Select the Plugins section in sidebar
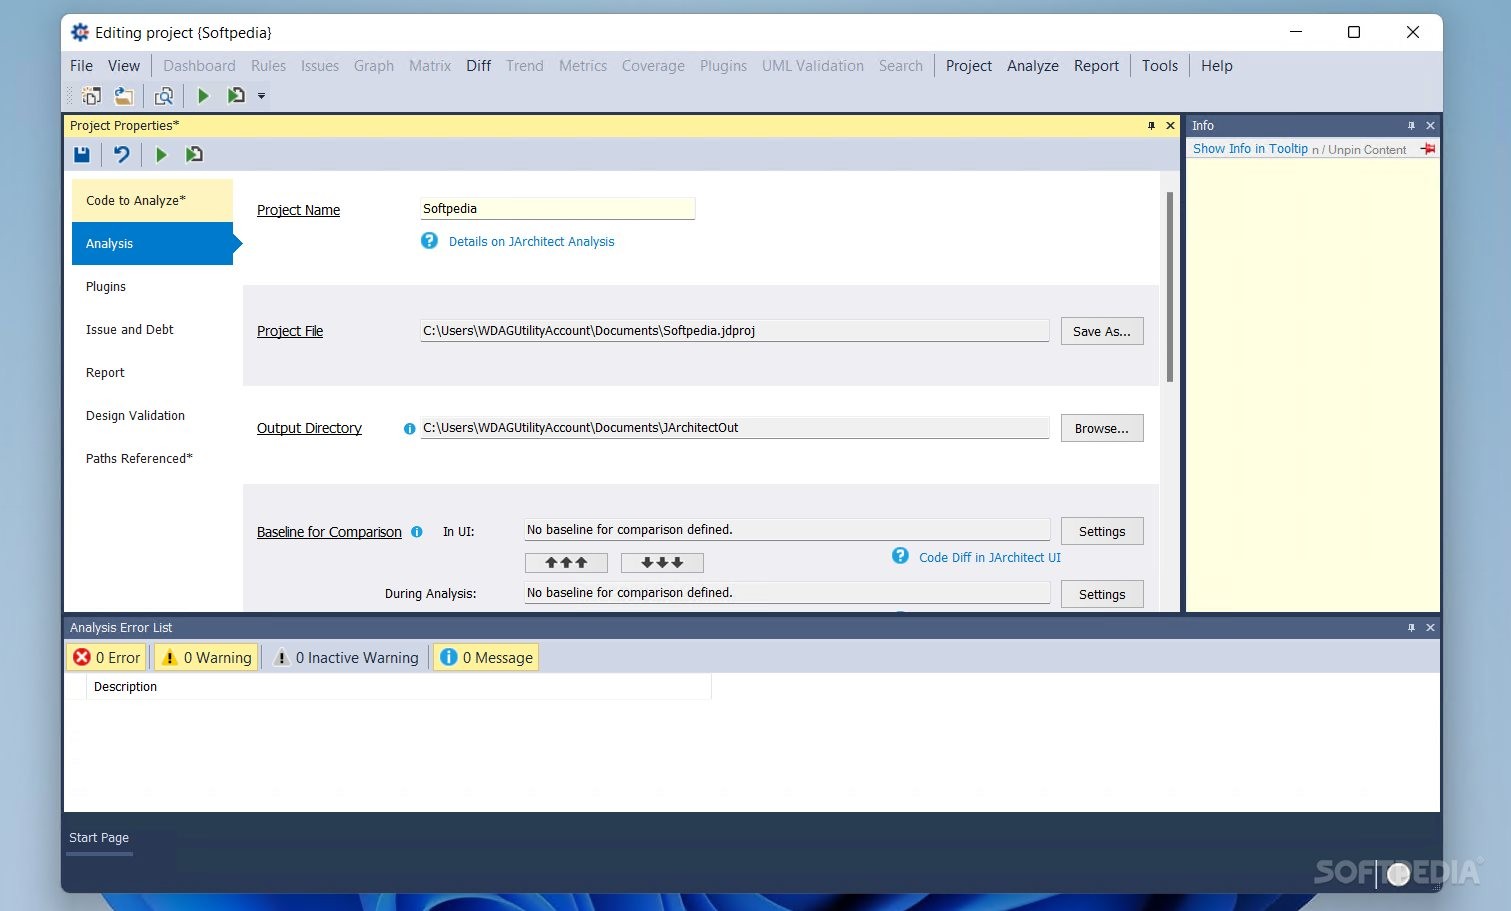This screenshot has height=911, width=1511. (x=152, y=287)
